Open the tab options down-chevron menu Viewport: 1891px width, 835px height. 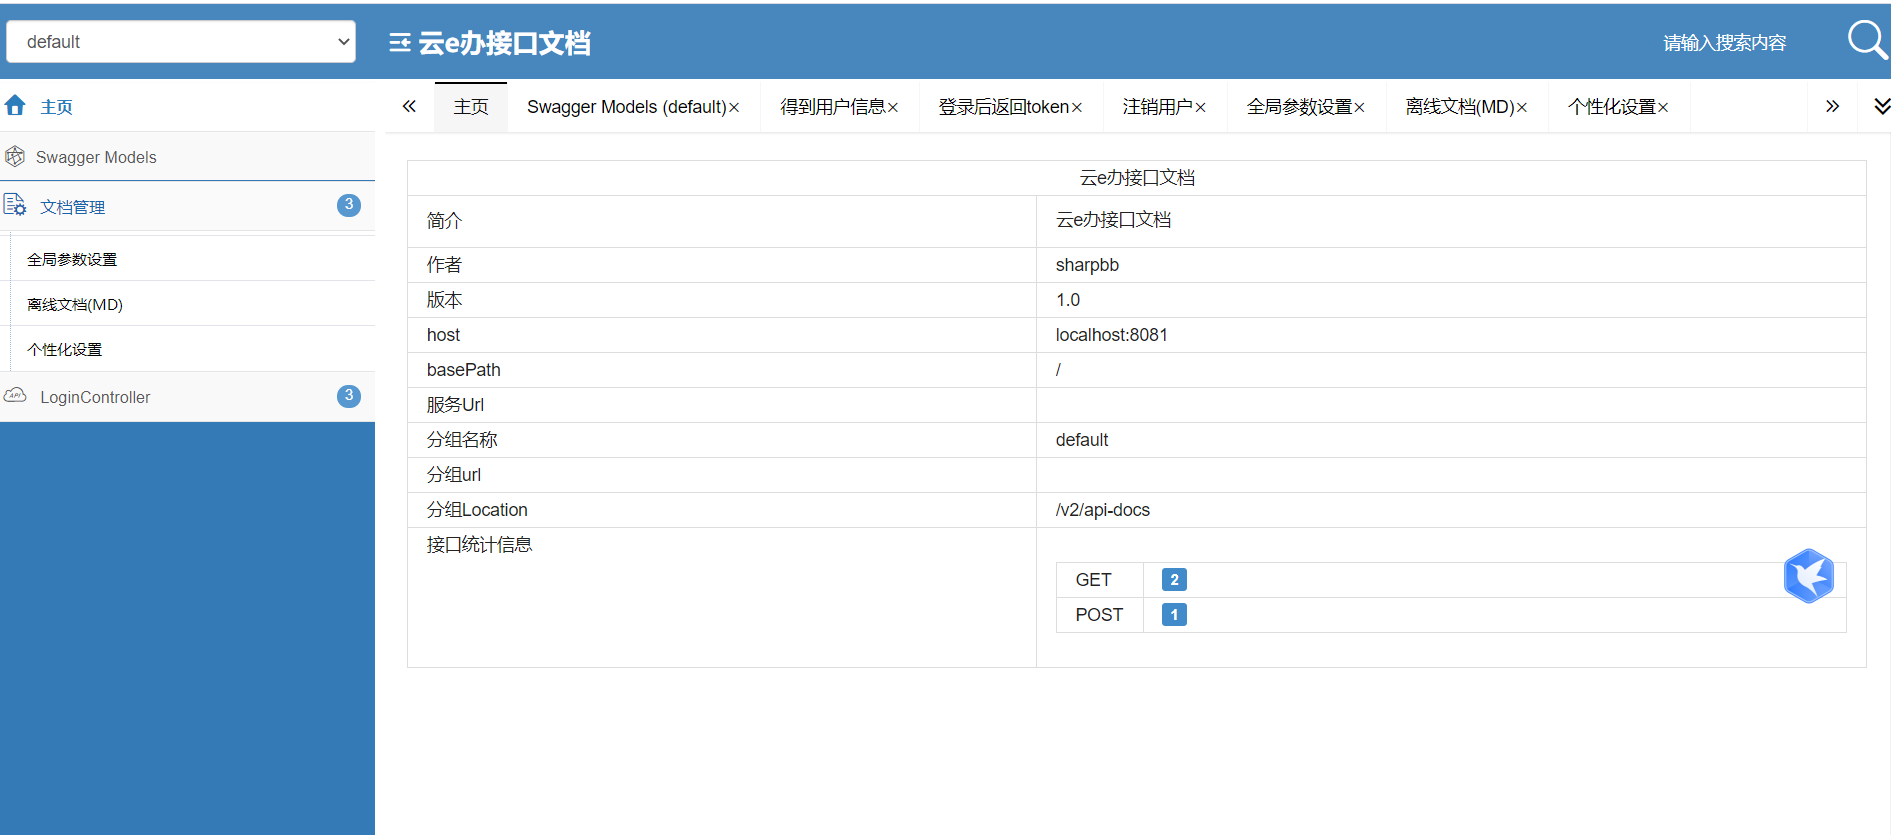(1881, 106)
